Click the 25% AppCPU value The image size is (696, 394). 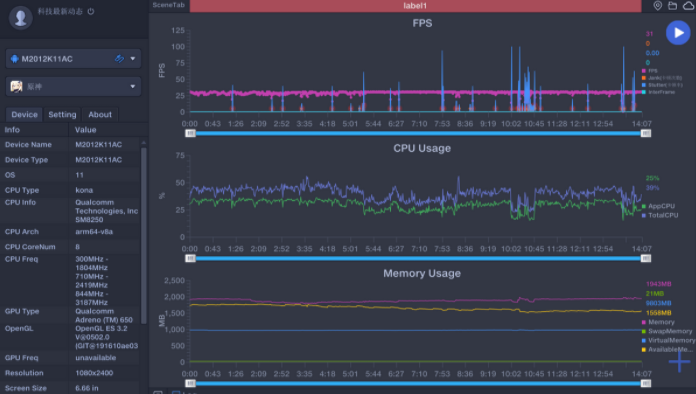coord(652,178)
